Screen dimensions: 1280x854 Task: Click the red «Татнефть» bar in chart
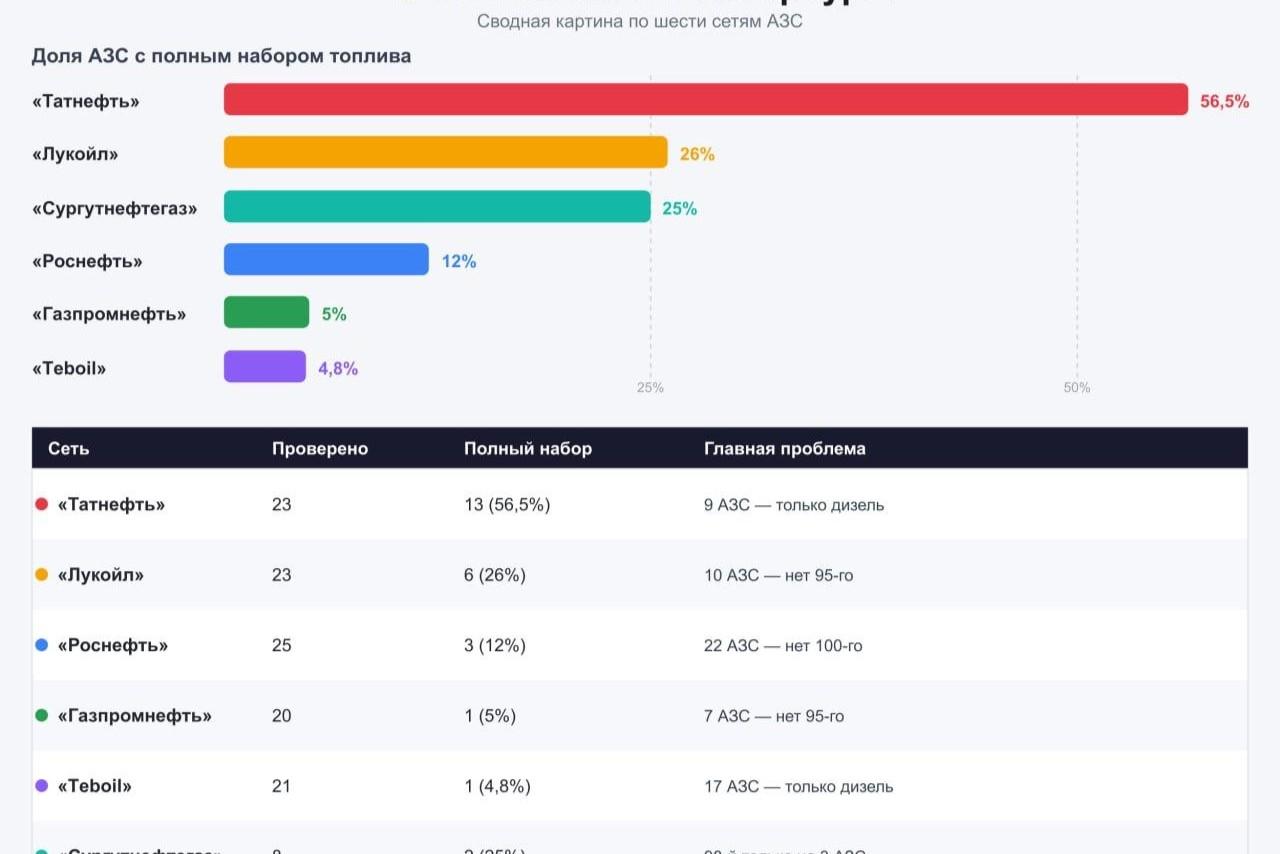point(706,100)
